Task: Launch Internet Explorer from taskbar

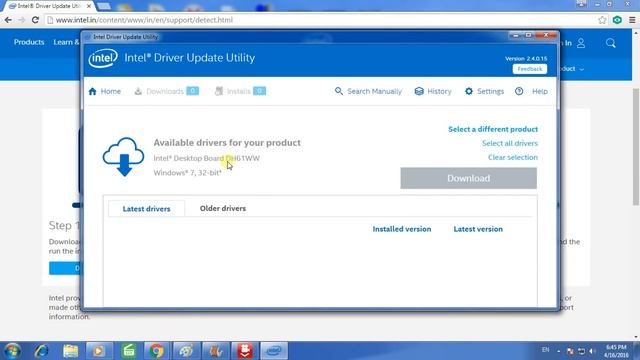Action: pyautogui.click(x=41, y=351)
